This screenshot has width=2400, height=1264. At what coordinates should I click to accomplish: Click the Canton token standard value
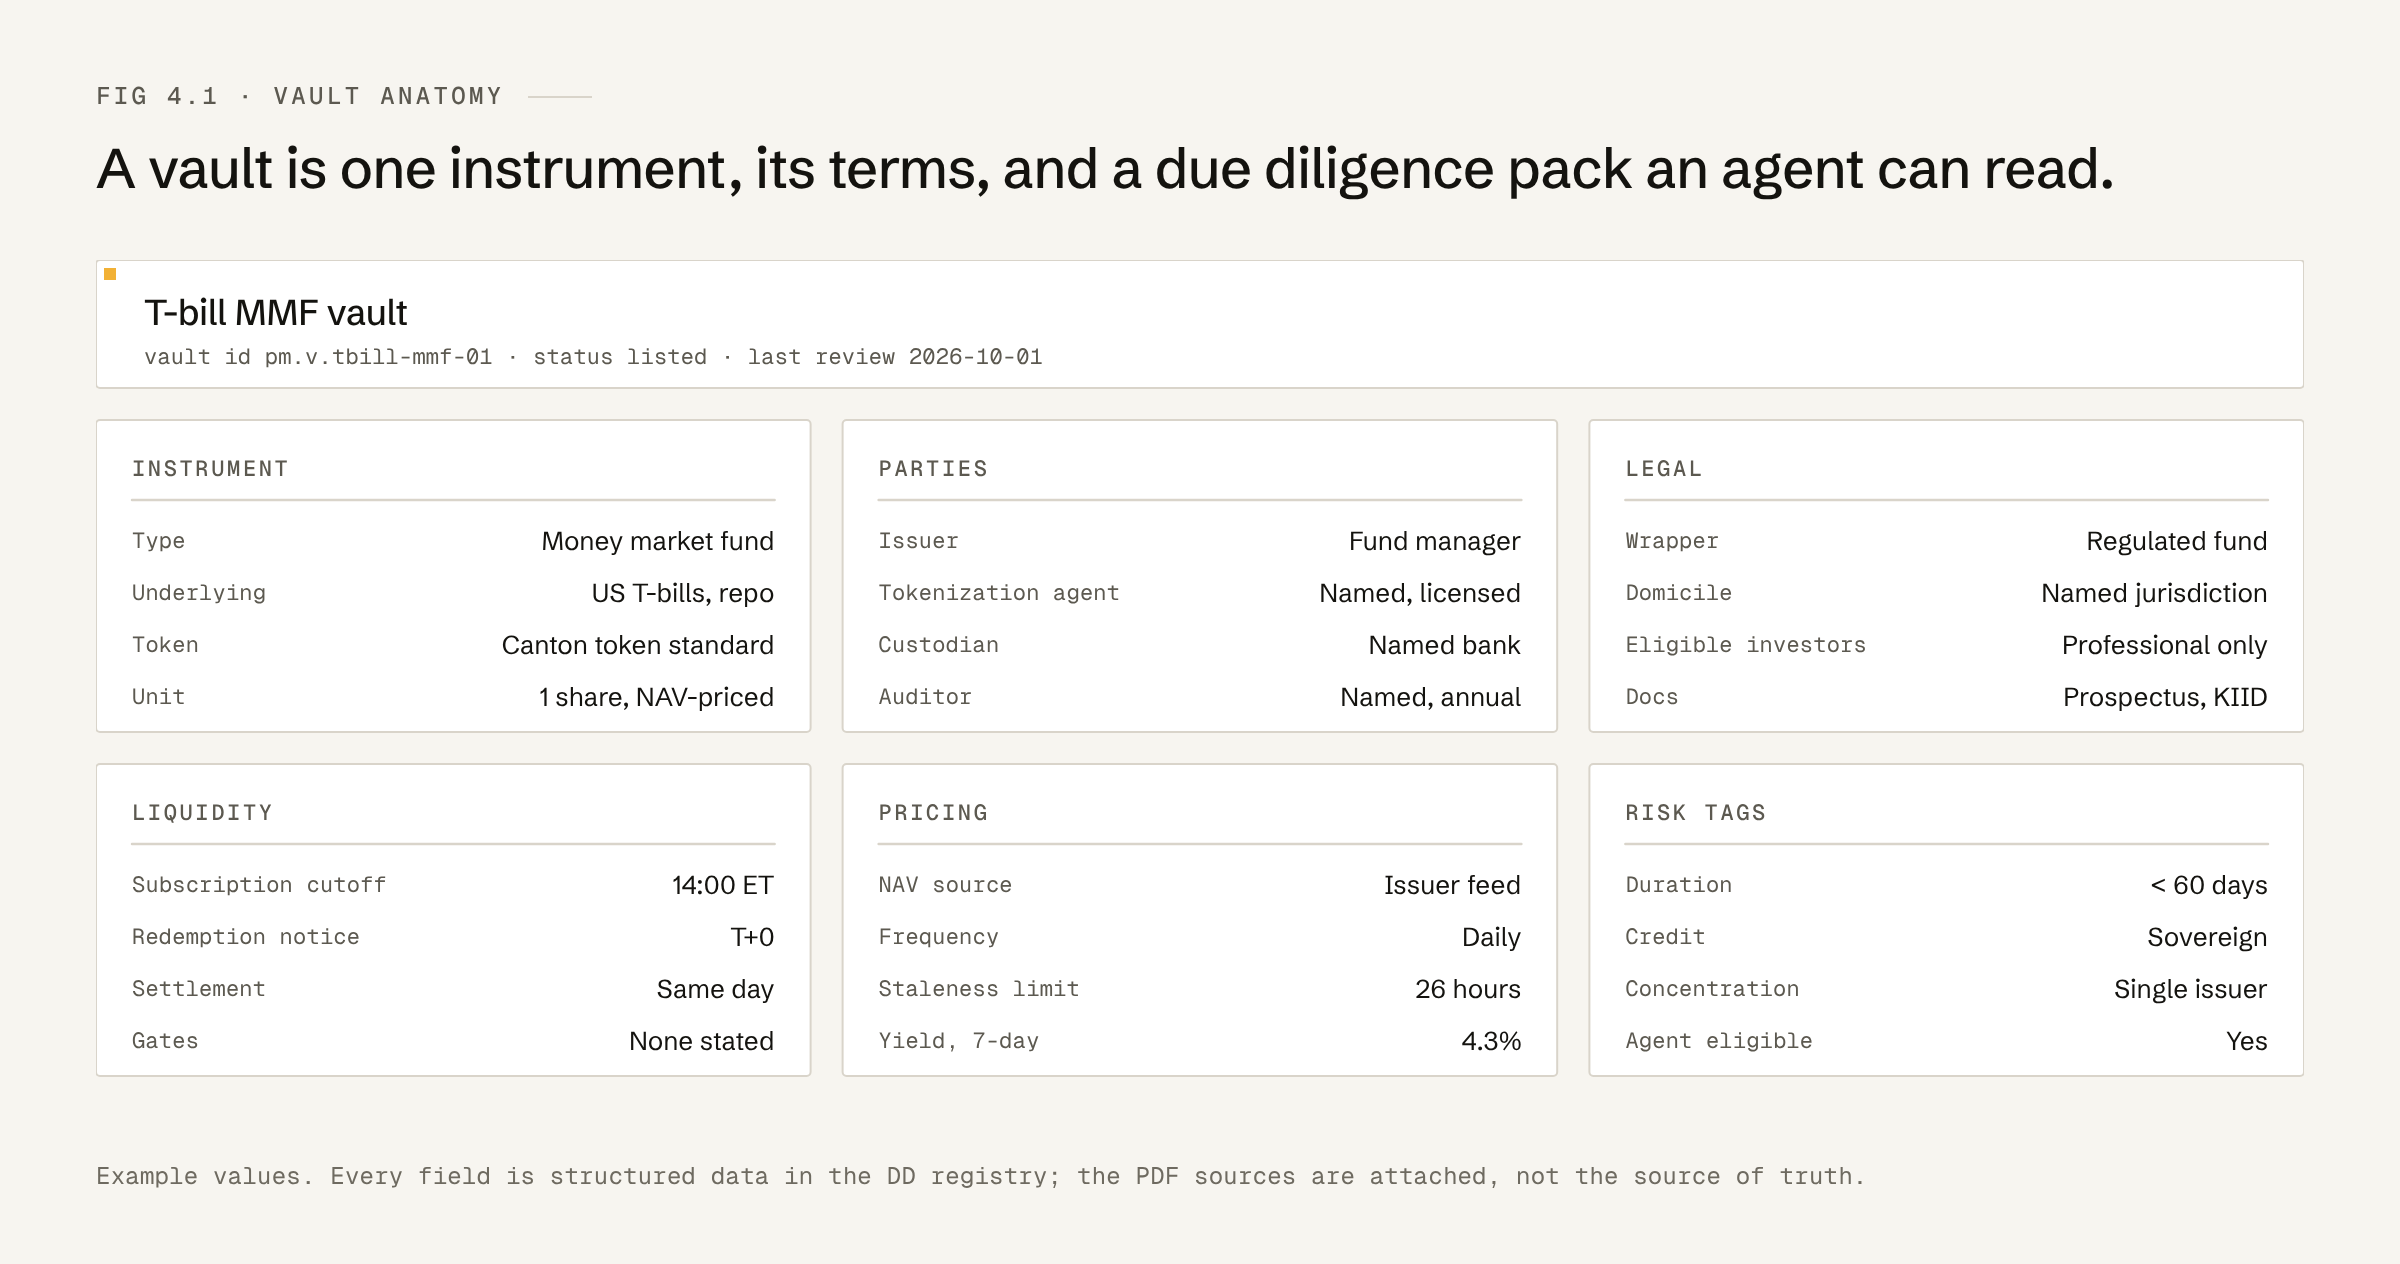coord(637,645)
